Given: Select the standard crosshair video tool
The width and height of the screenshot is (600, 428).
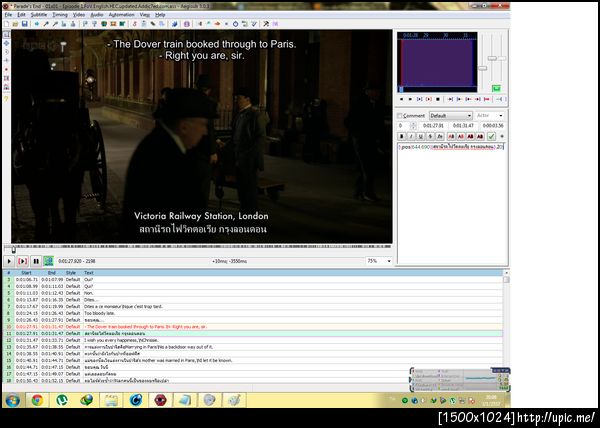Looking at the screenshot, I should pos(7,34).
